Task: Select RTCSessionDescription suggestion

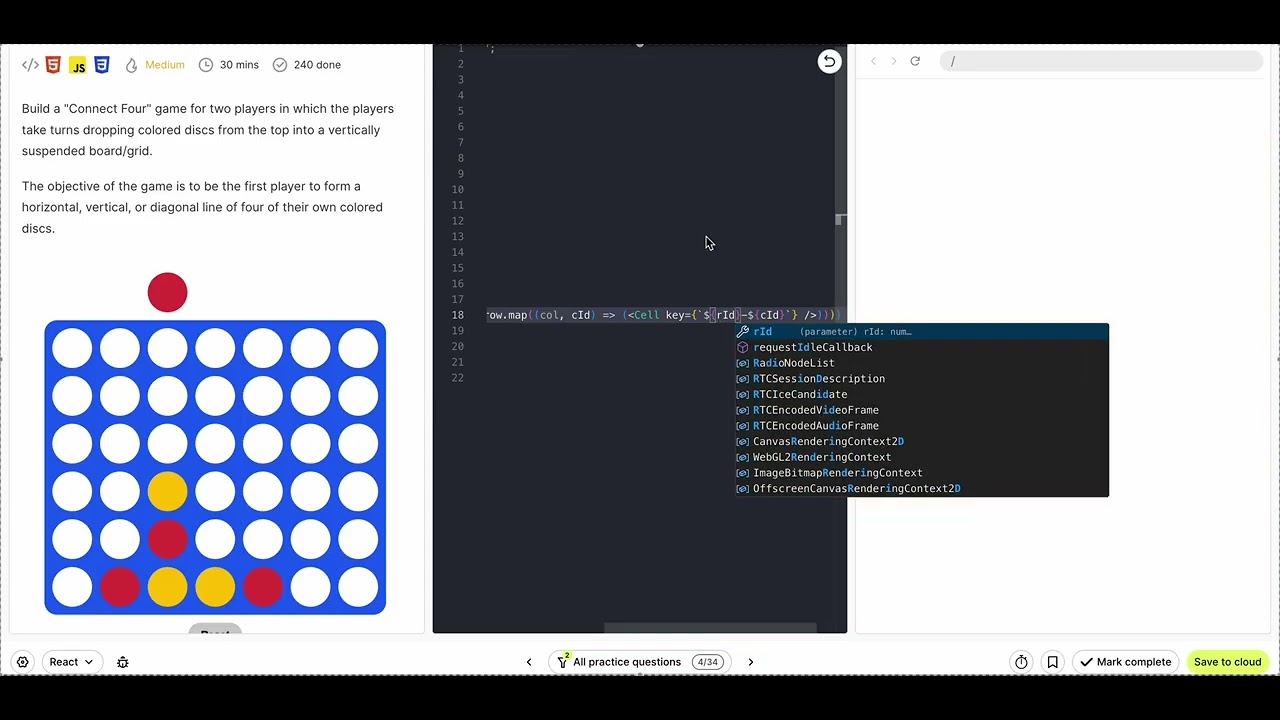Action: pos(922,379)
